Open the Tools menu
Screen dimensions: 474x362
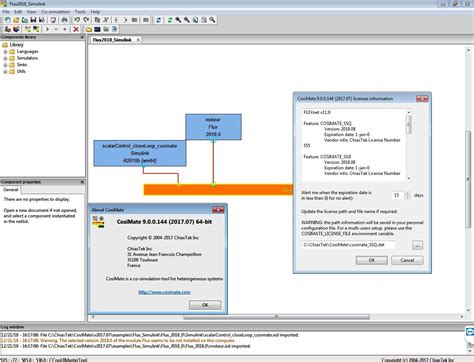click(x=80, y=12)
